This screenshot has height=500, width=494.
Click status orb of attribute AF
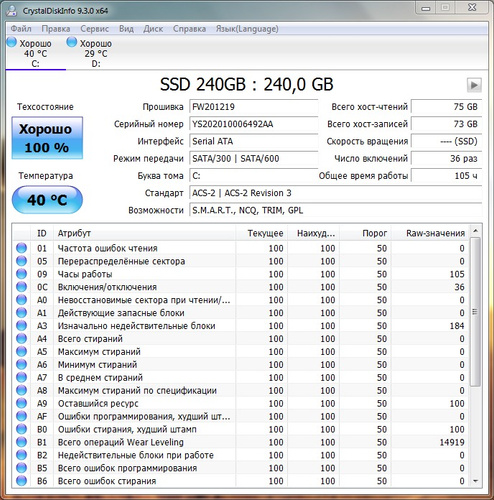[22, 416]
